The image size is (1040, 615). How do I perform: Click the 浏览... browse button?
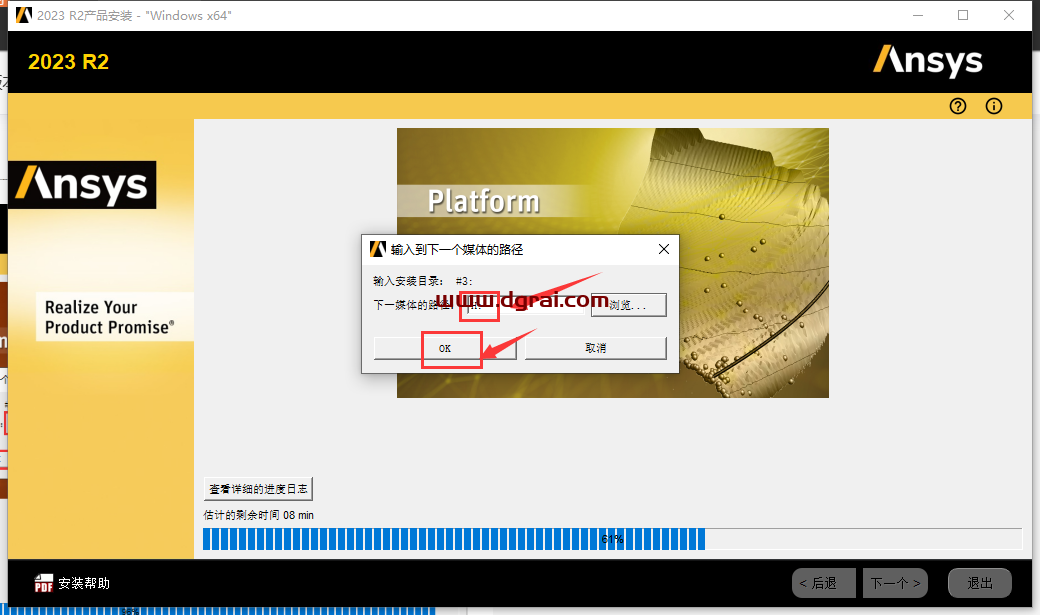pos(629,305)
